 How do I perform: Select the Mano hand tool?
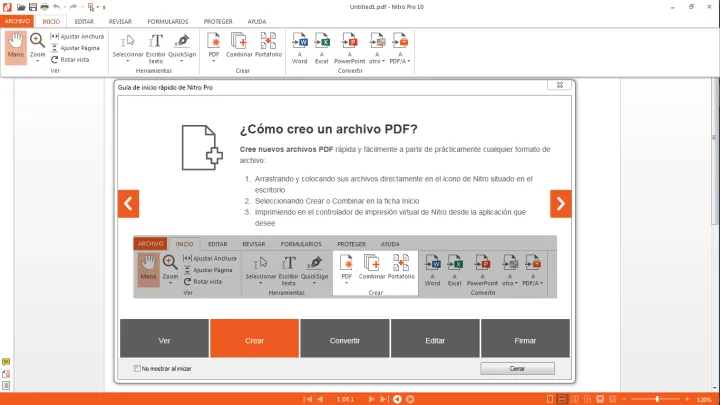click(16, 47)
